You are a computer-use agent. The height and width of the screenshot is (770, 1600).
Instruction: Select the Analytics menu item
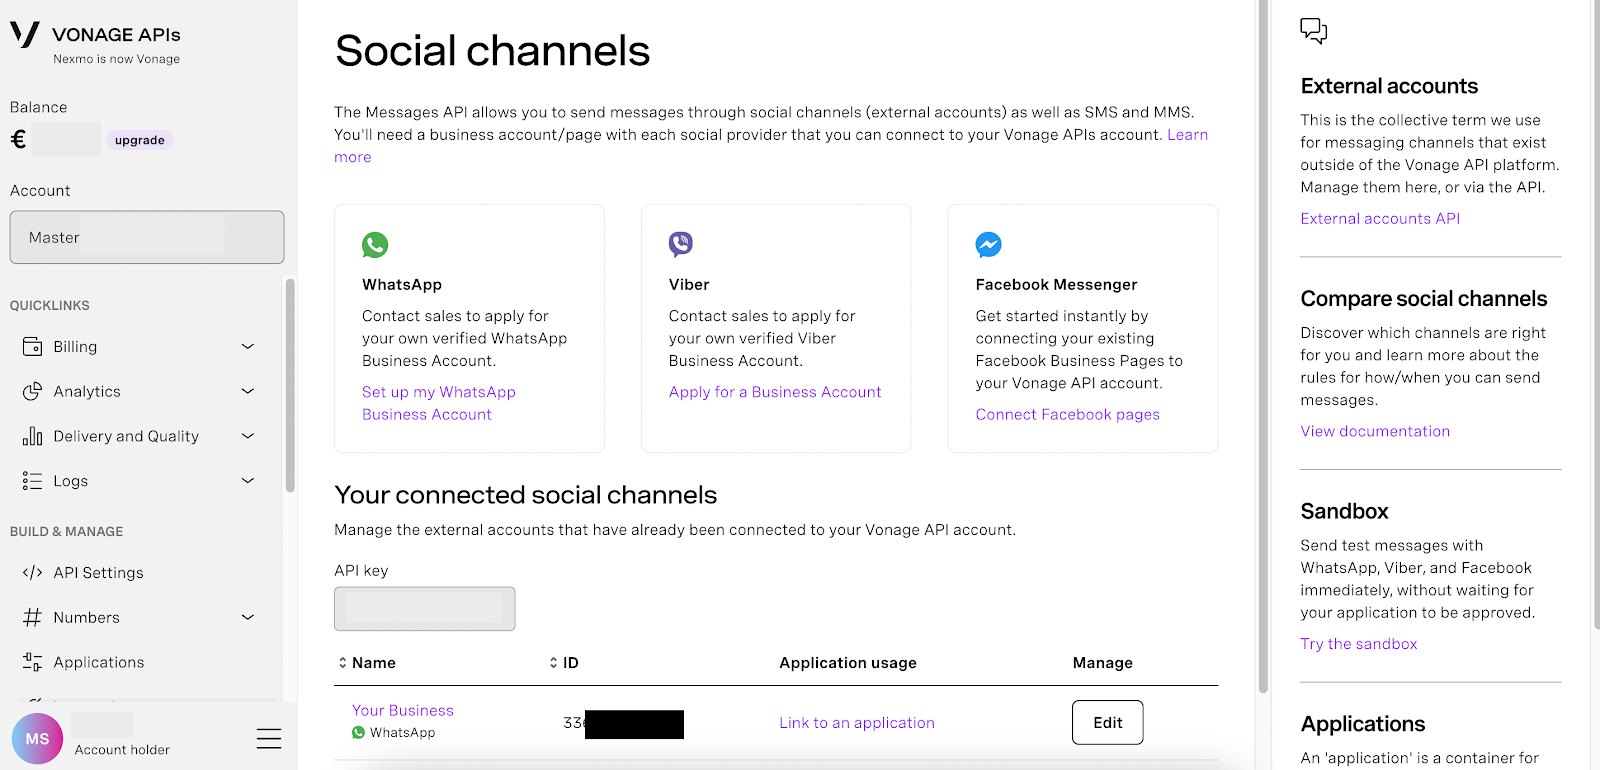click(87, 392)
